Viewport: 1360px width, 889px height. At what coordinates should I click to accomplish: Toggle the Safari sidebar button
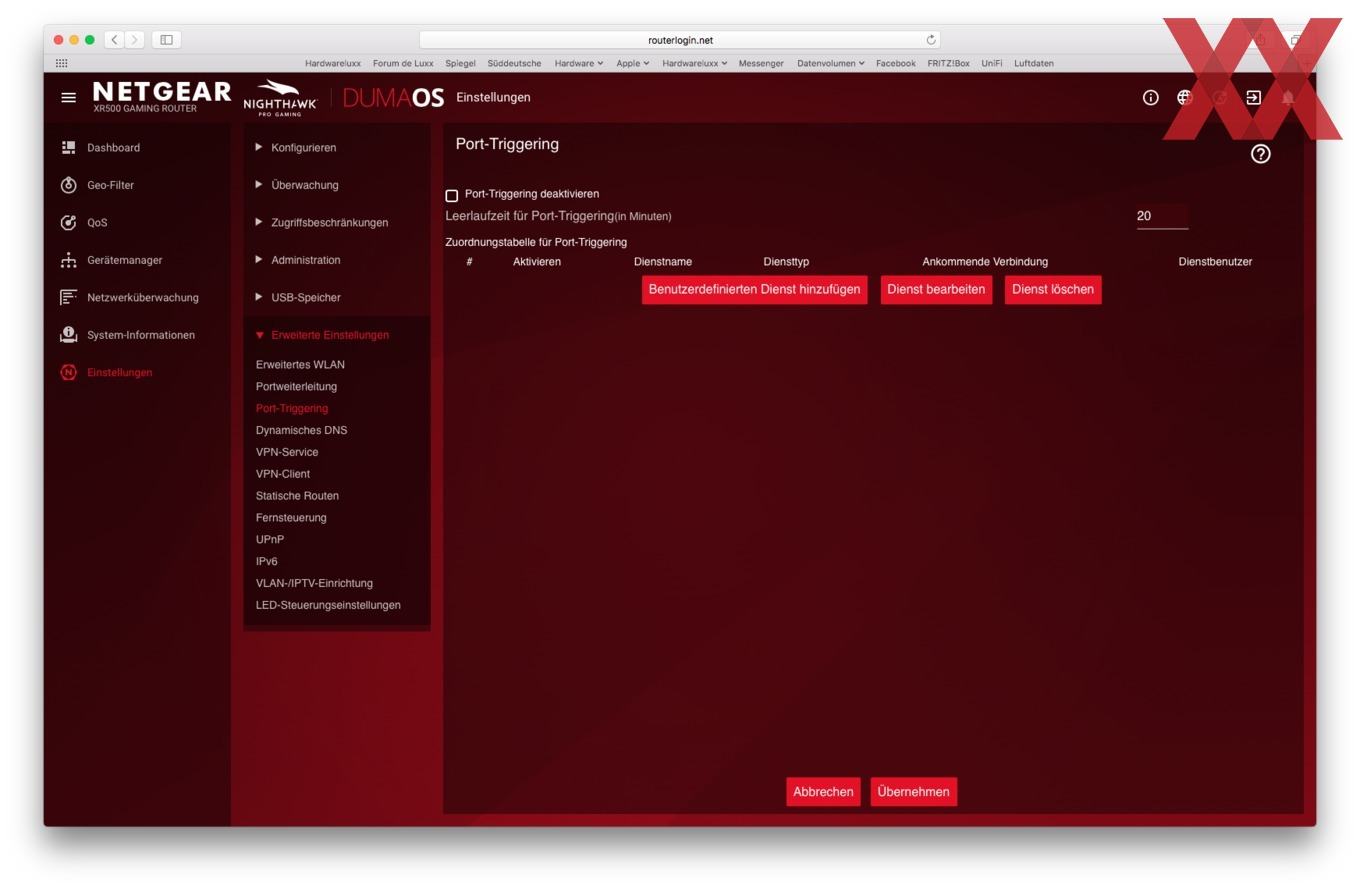point(166,40)
